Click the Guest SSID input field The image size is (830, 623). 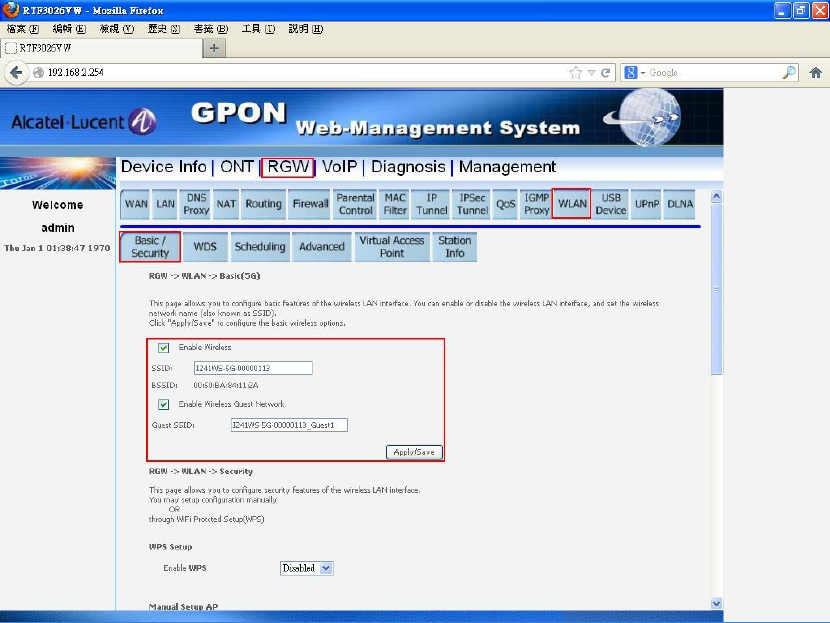pos(289,425)
